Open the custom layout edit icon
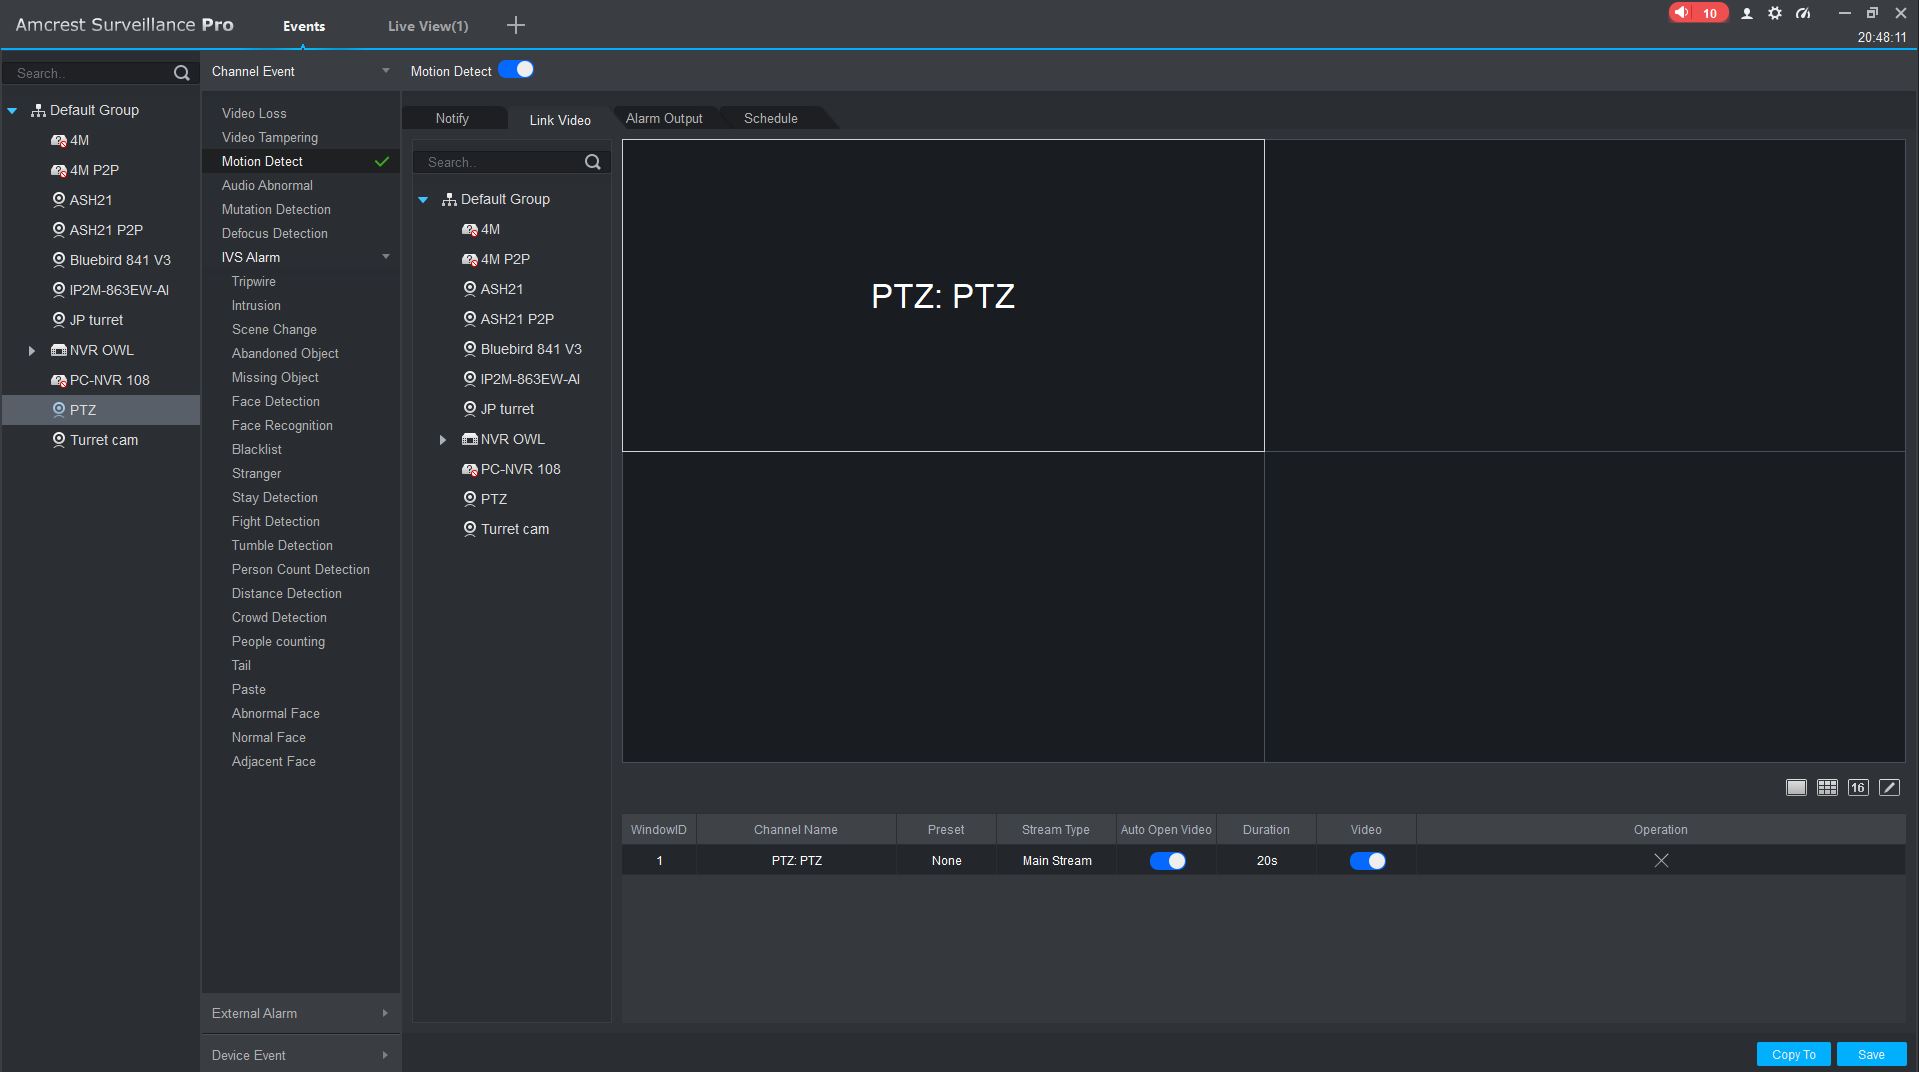Viewport: 1919px width, 1072px height. (x=1889, y=788)
